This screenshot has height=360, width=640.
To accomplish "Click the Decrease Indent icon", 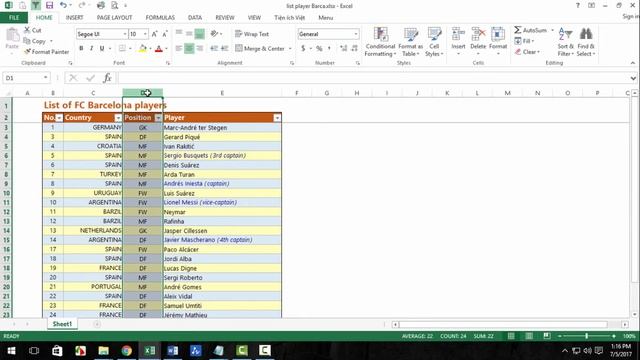I will pos(214,49).
